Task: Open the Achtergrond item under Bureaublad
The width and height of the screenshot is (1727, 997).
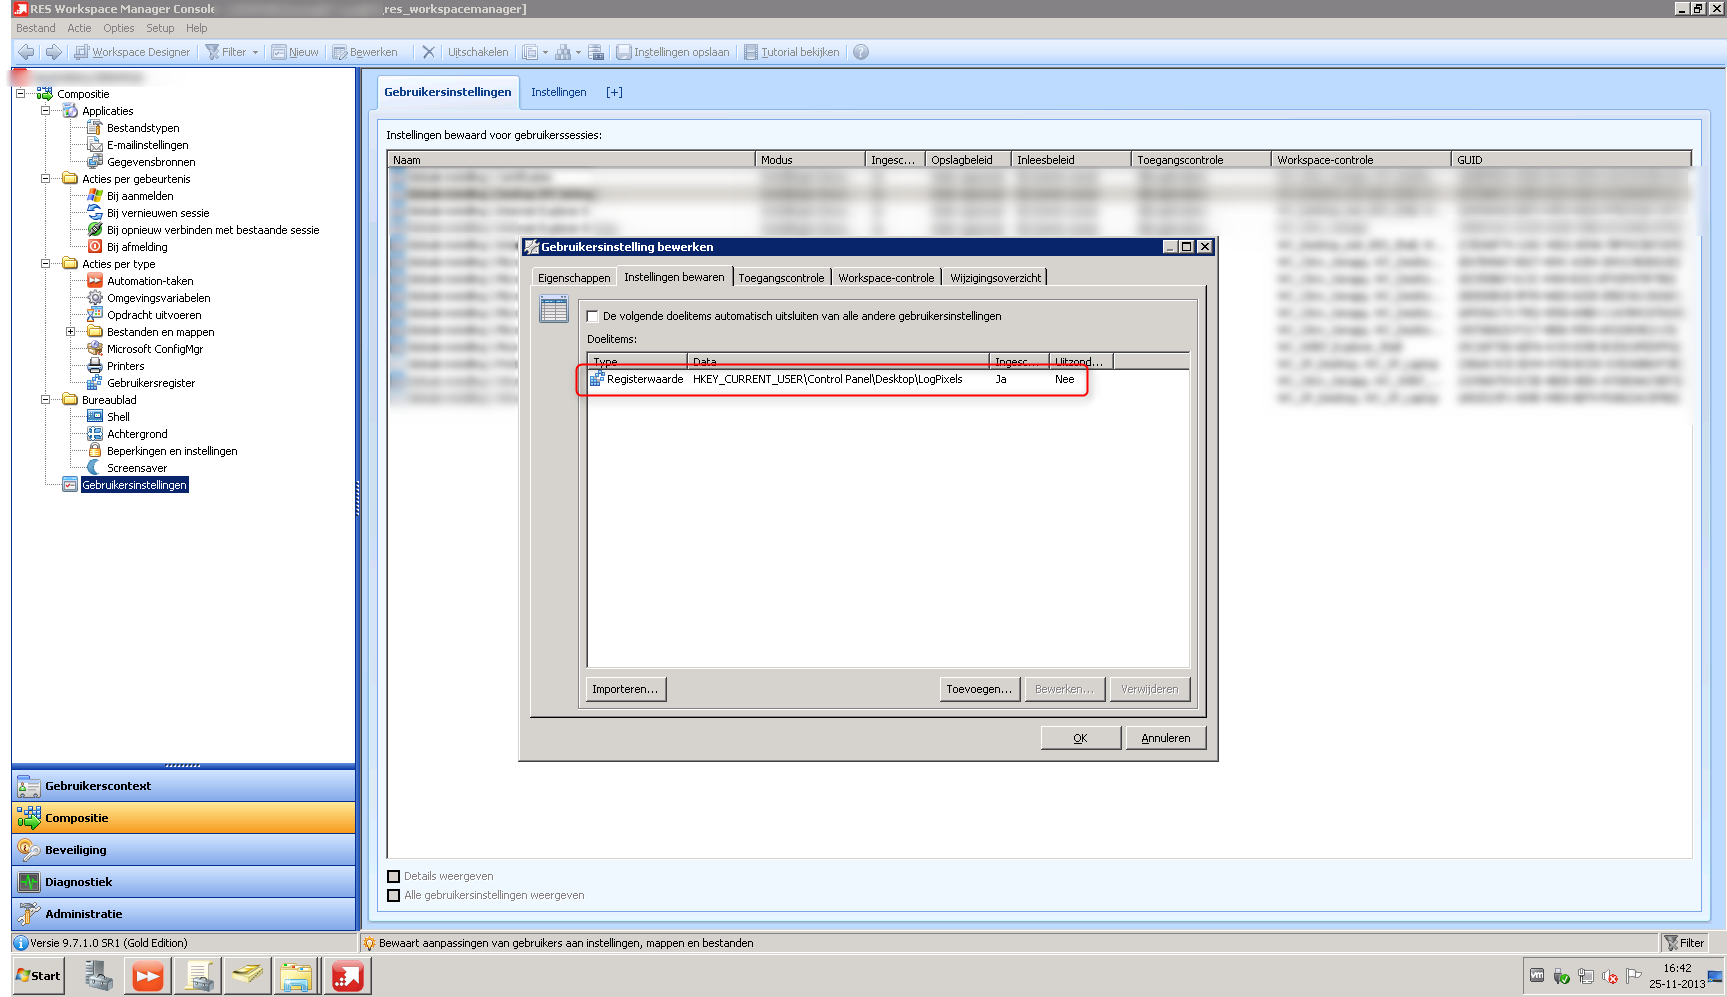Action: (x=137, y=433)
